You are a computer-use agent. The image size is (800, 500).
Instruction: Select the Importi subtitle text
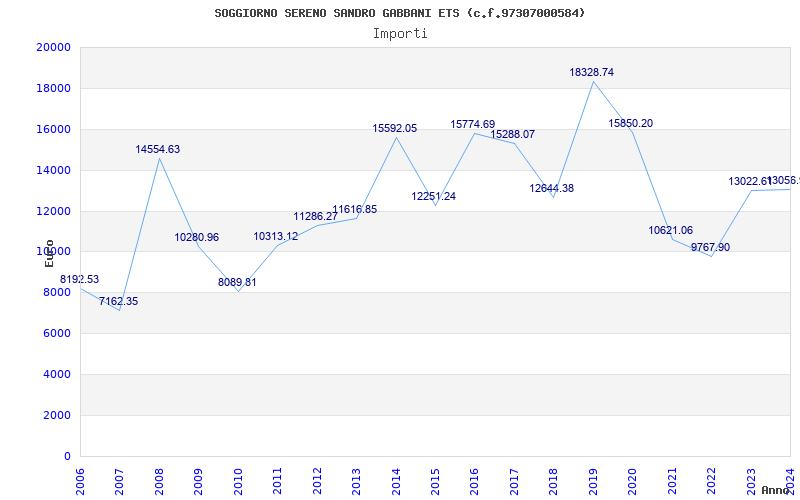pos(400,33)
